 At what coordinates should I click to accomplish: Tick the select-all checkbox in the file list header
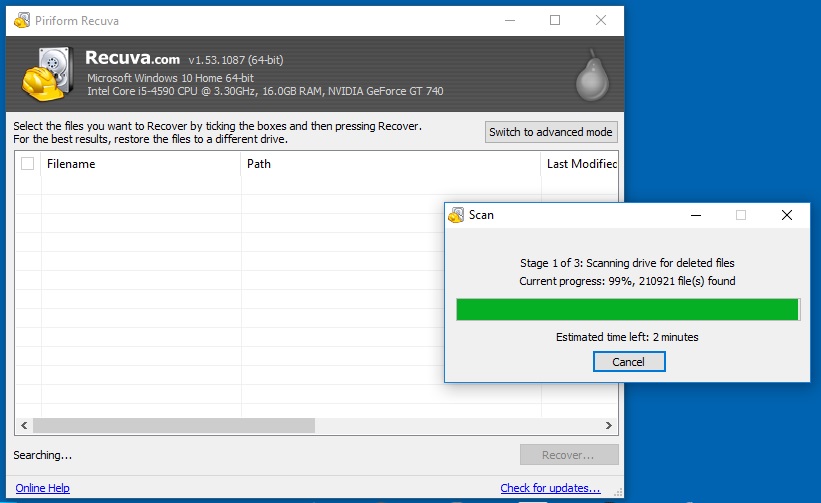(x=28, y=164)
